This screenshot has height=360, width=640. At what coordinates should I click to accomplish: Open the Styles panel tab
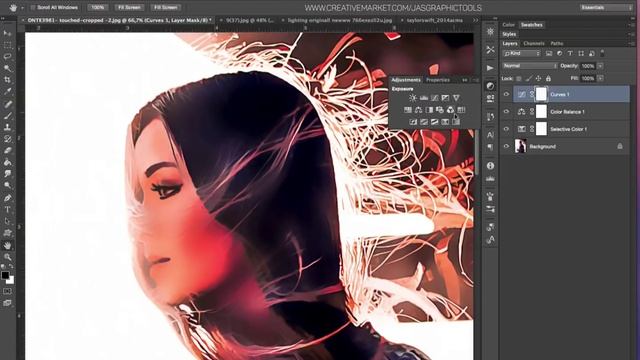(509, 34)
